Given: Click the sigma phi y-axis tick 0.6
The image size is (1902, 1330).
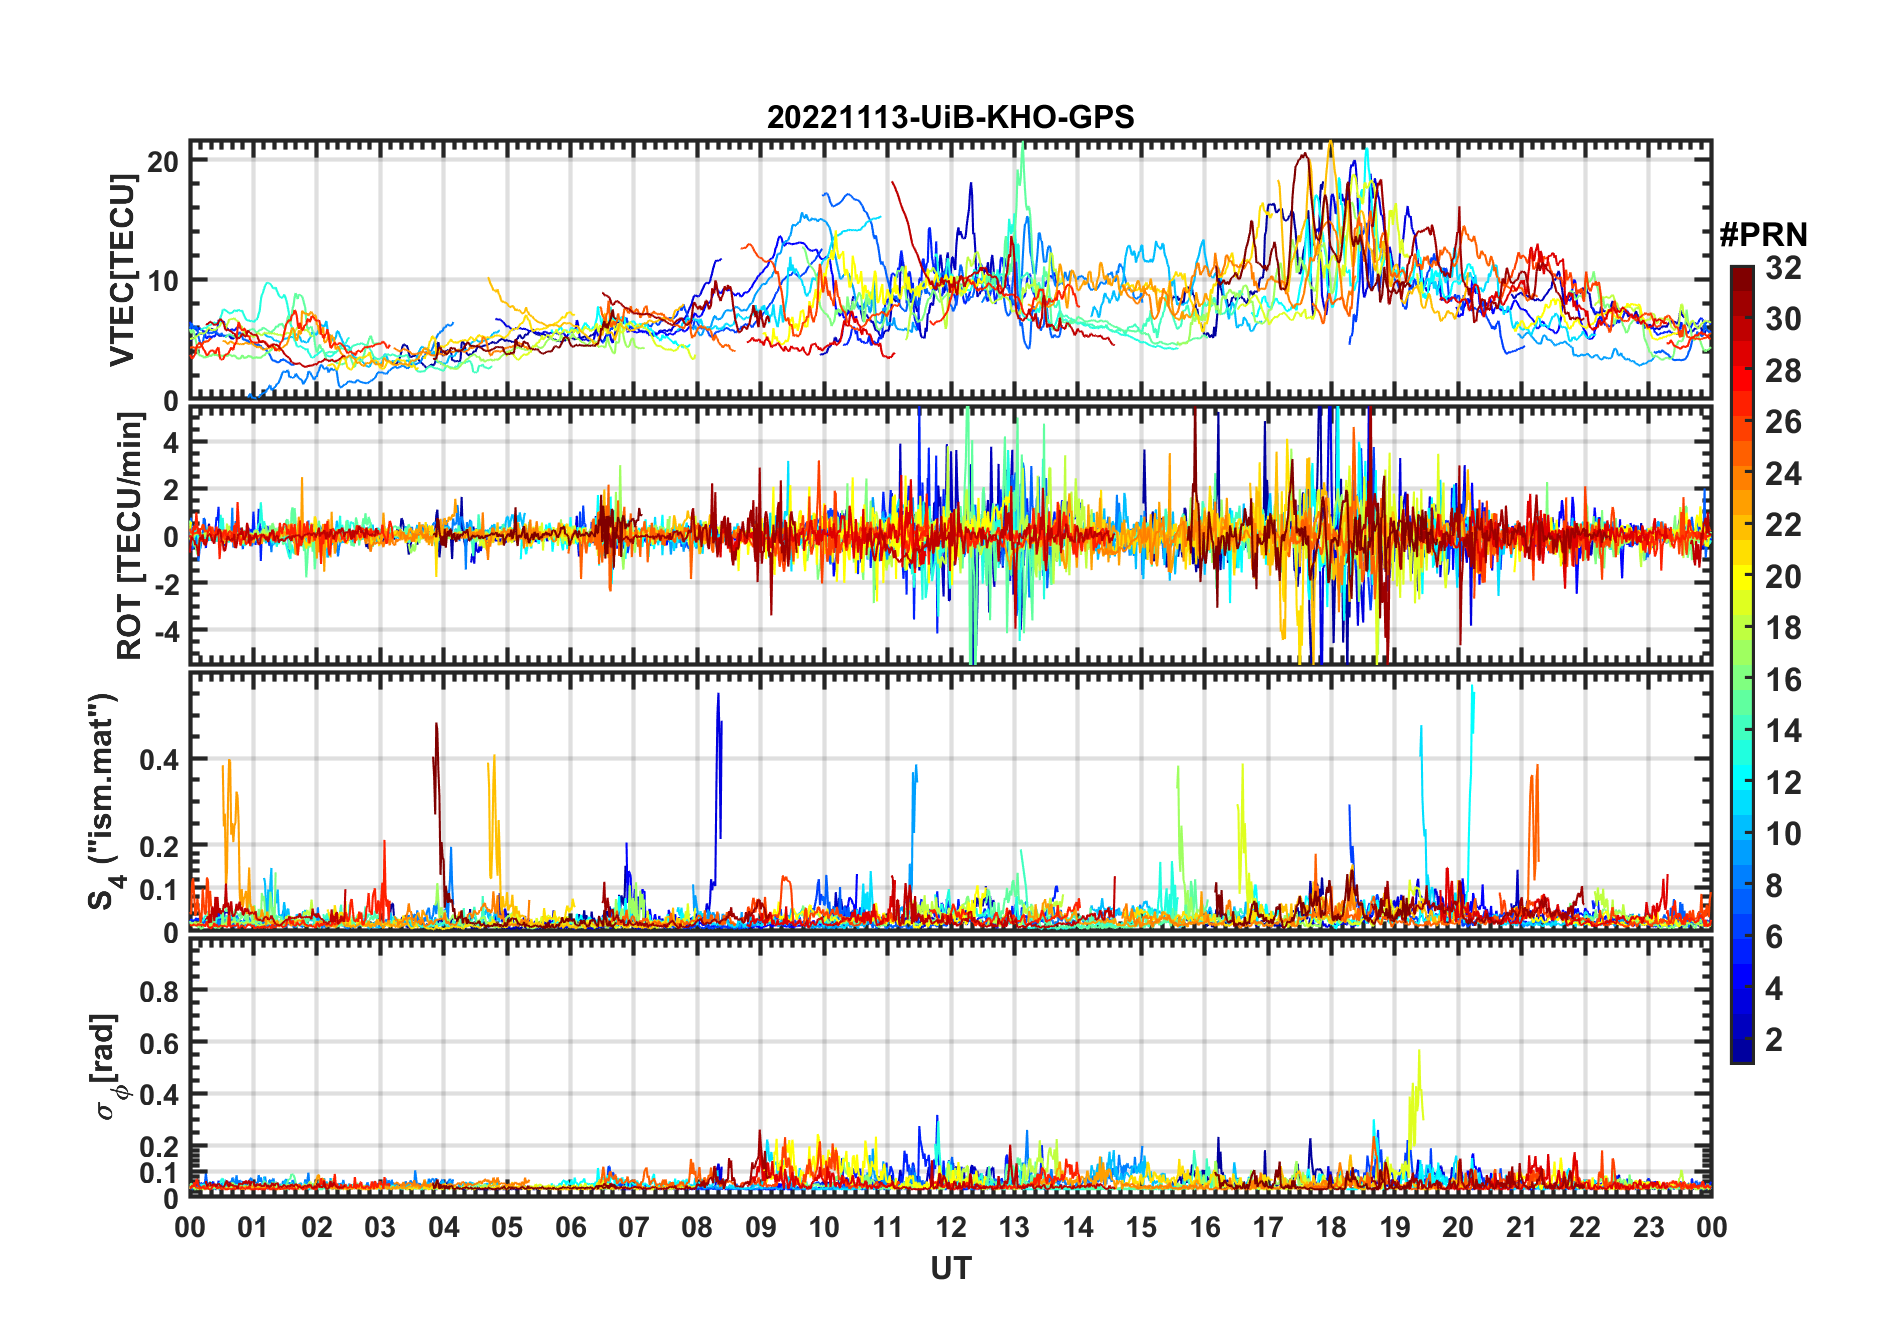Looking at the screenshot, I should point(160,1043).
